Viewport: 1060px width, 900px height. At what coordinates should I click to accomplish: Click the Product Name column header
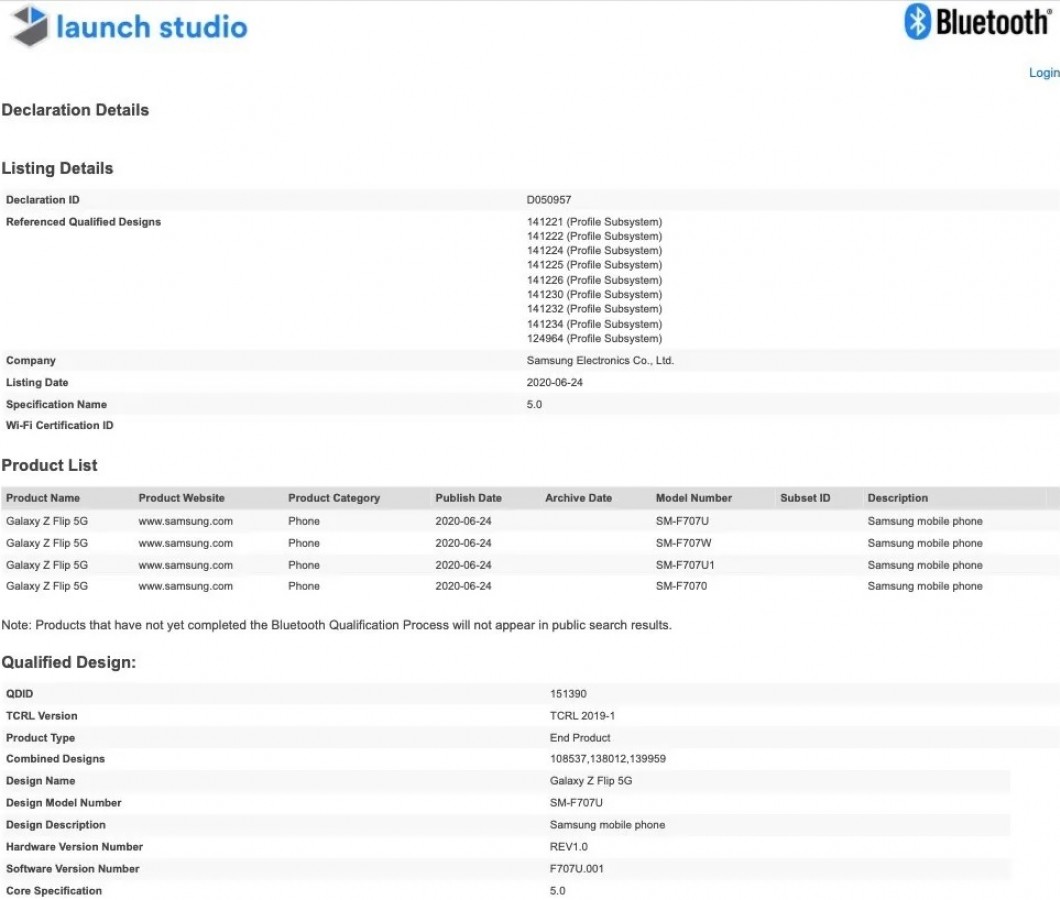point(43,498)
